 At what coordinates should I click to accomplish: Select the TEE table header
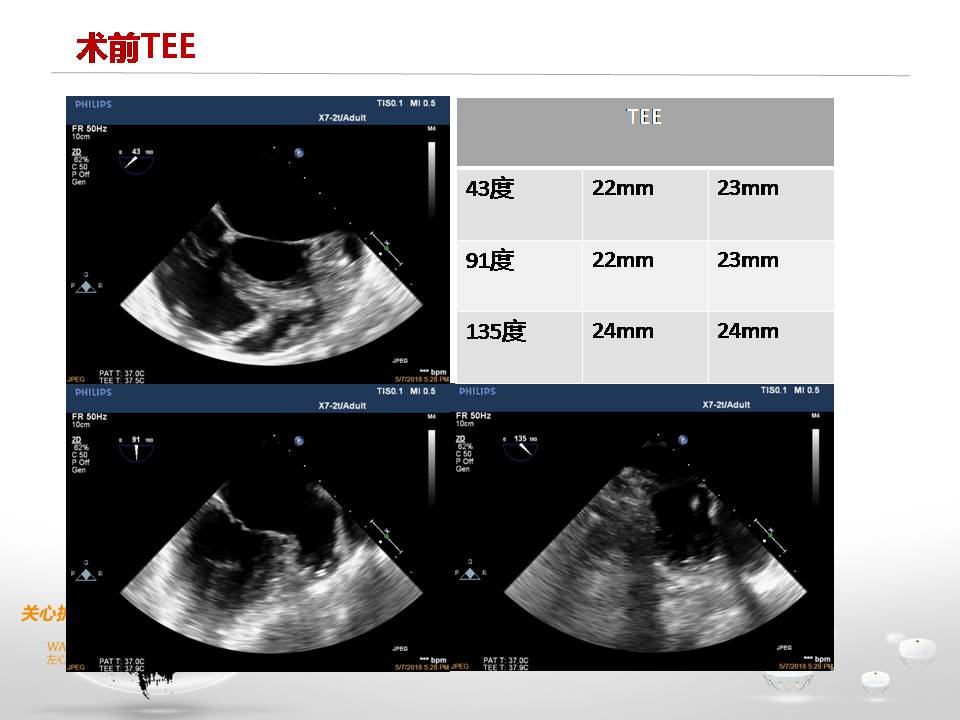[x=645, y=132]
